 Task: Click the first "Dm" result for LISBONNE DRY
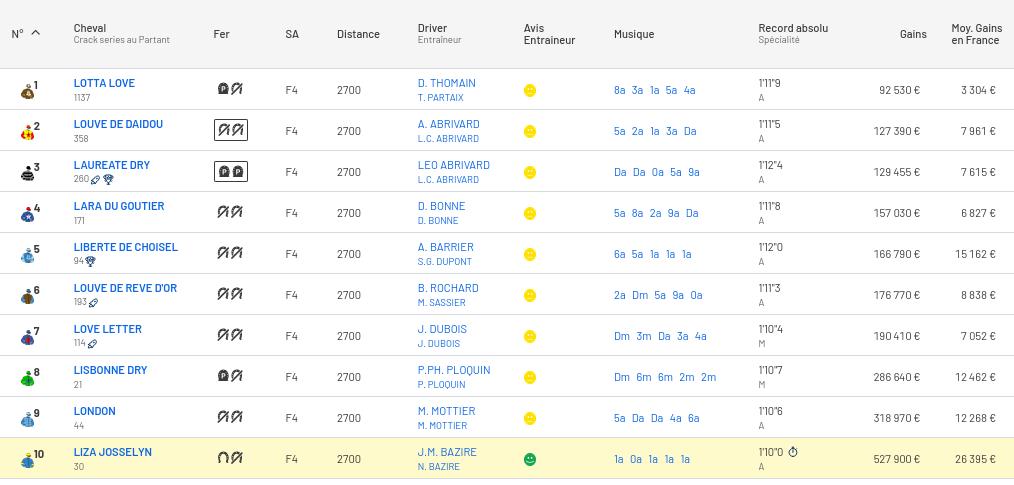click(621, 378)
